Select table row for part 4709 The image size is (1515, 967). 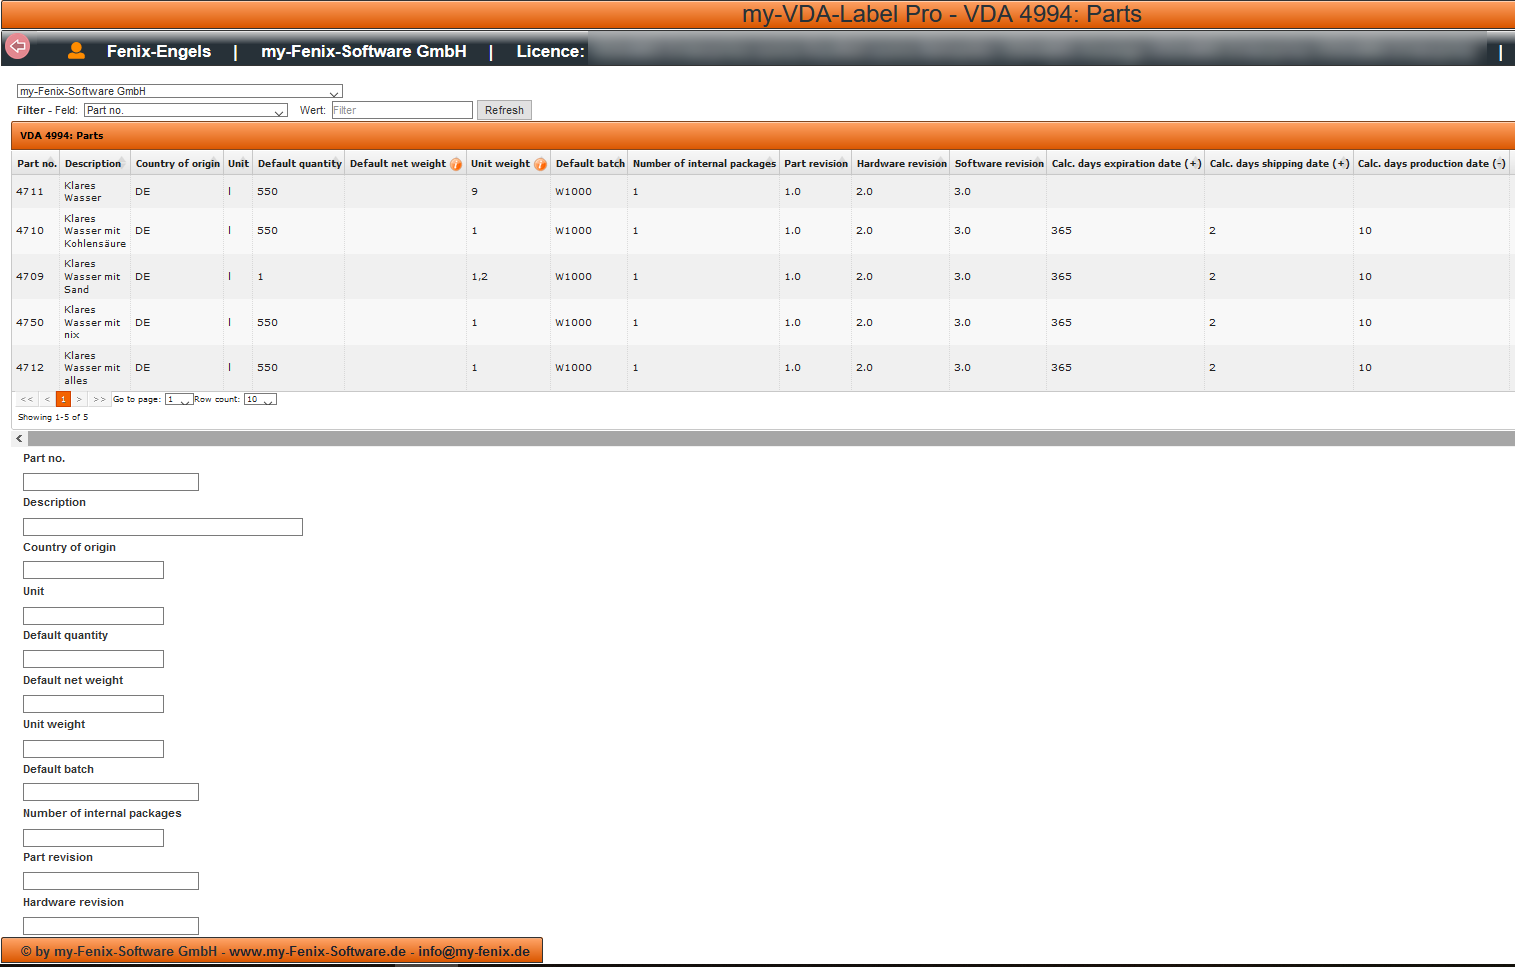point(30,277)
